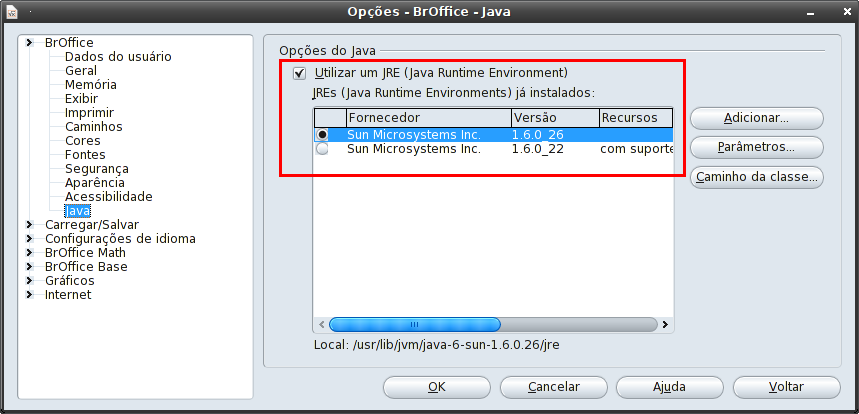Open the Parâmetros... dialog button

point(757,147)
